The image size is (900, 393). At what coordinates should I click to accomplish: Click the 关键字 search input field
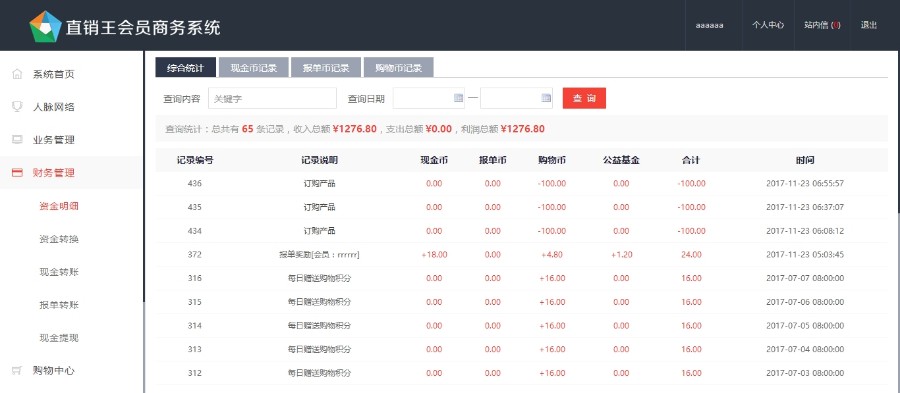click(272, 98)
